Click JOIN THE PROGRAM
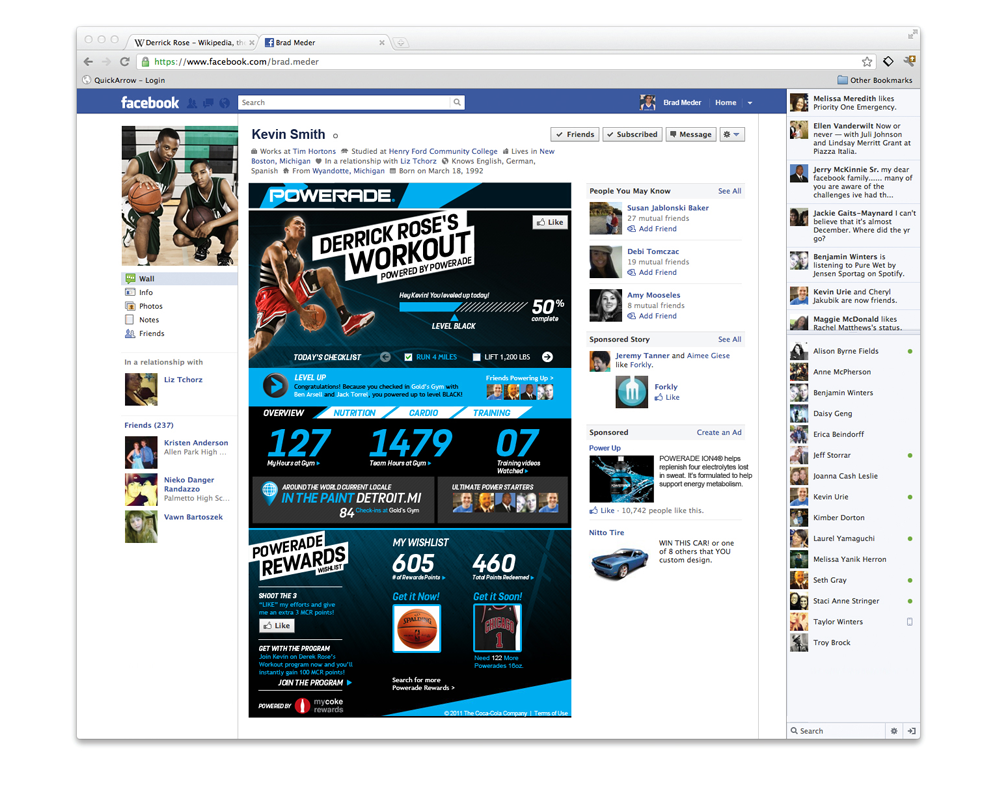Viewport: 1000px width, 800px height. [x=314, y=683]
